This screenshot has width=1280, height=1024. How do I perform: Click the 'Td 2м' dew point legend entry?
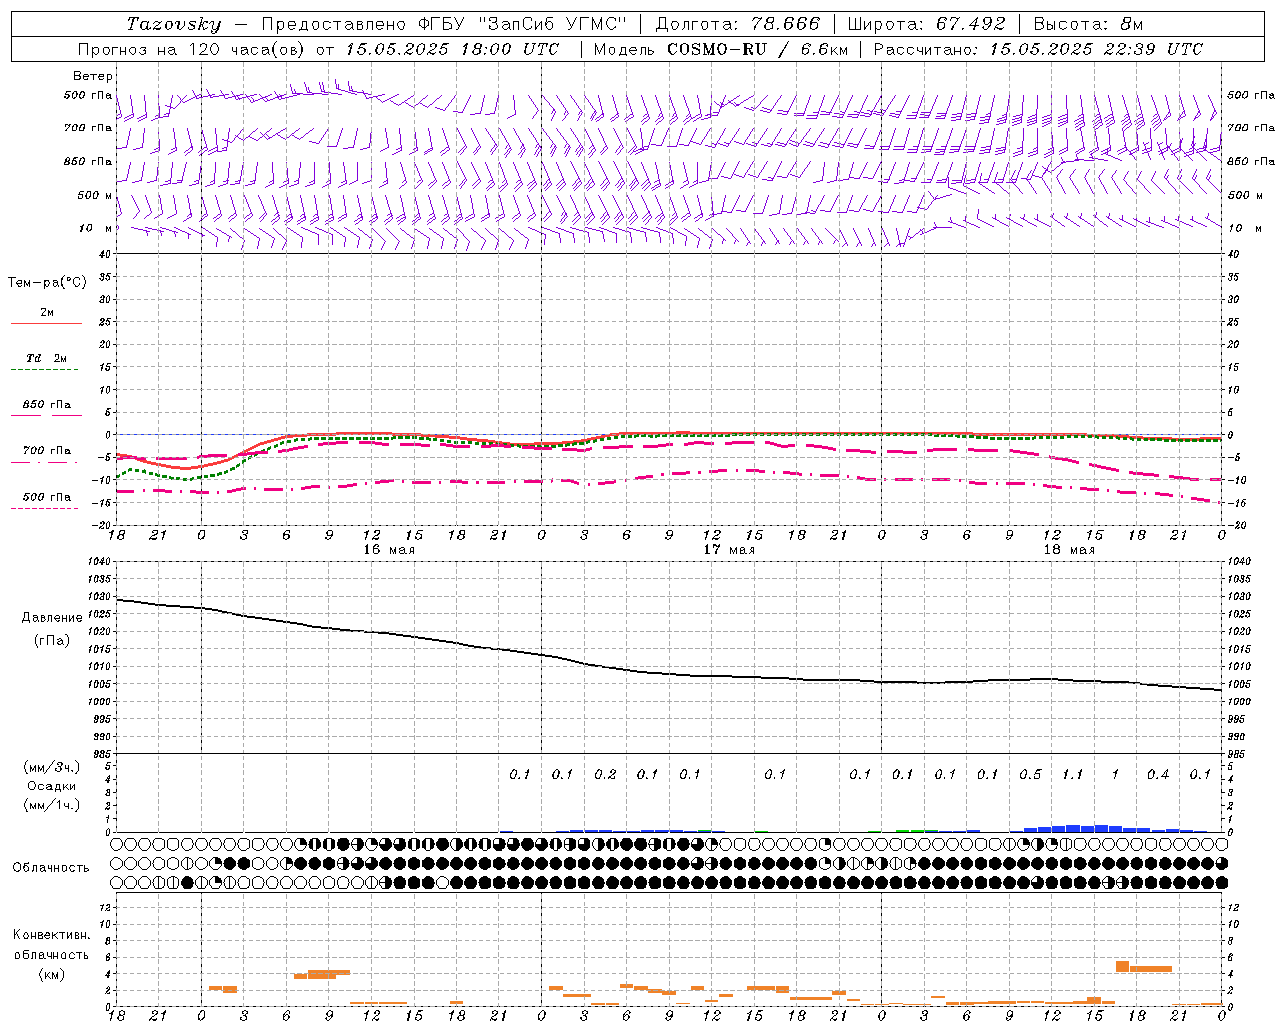[x=47, y=358]
